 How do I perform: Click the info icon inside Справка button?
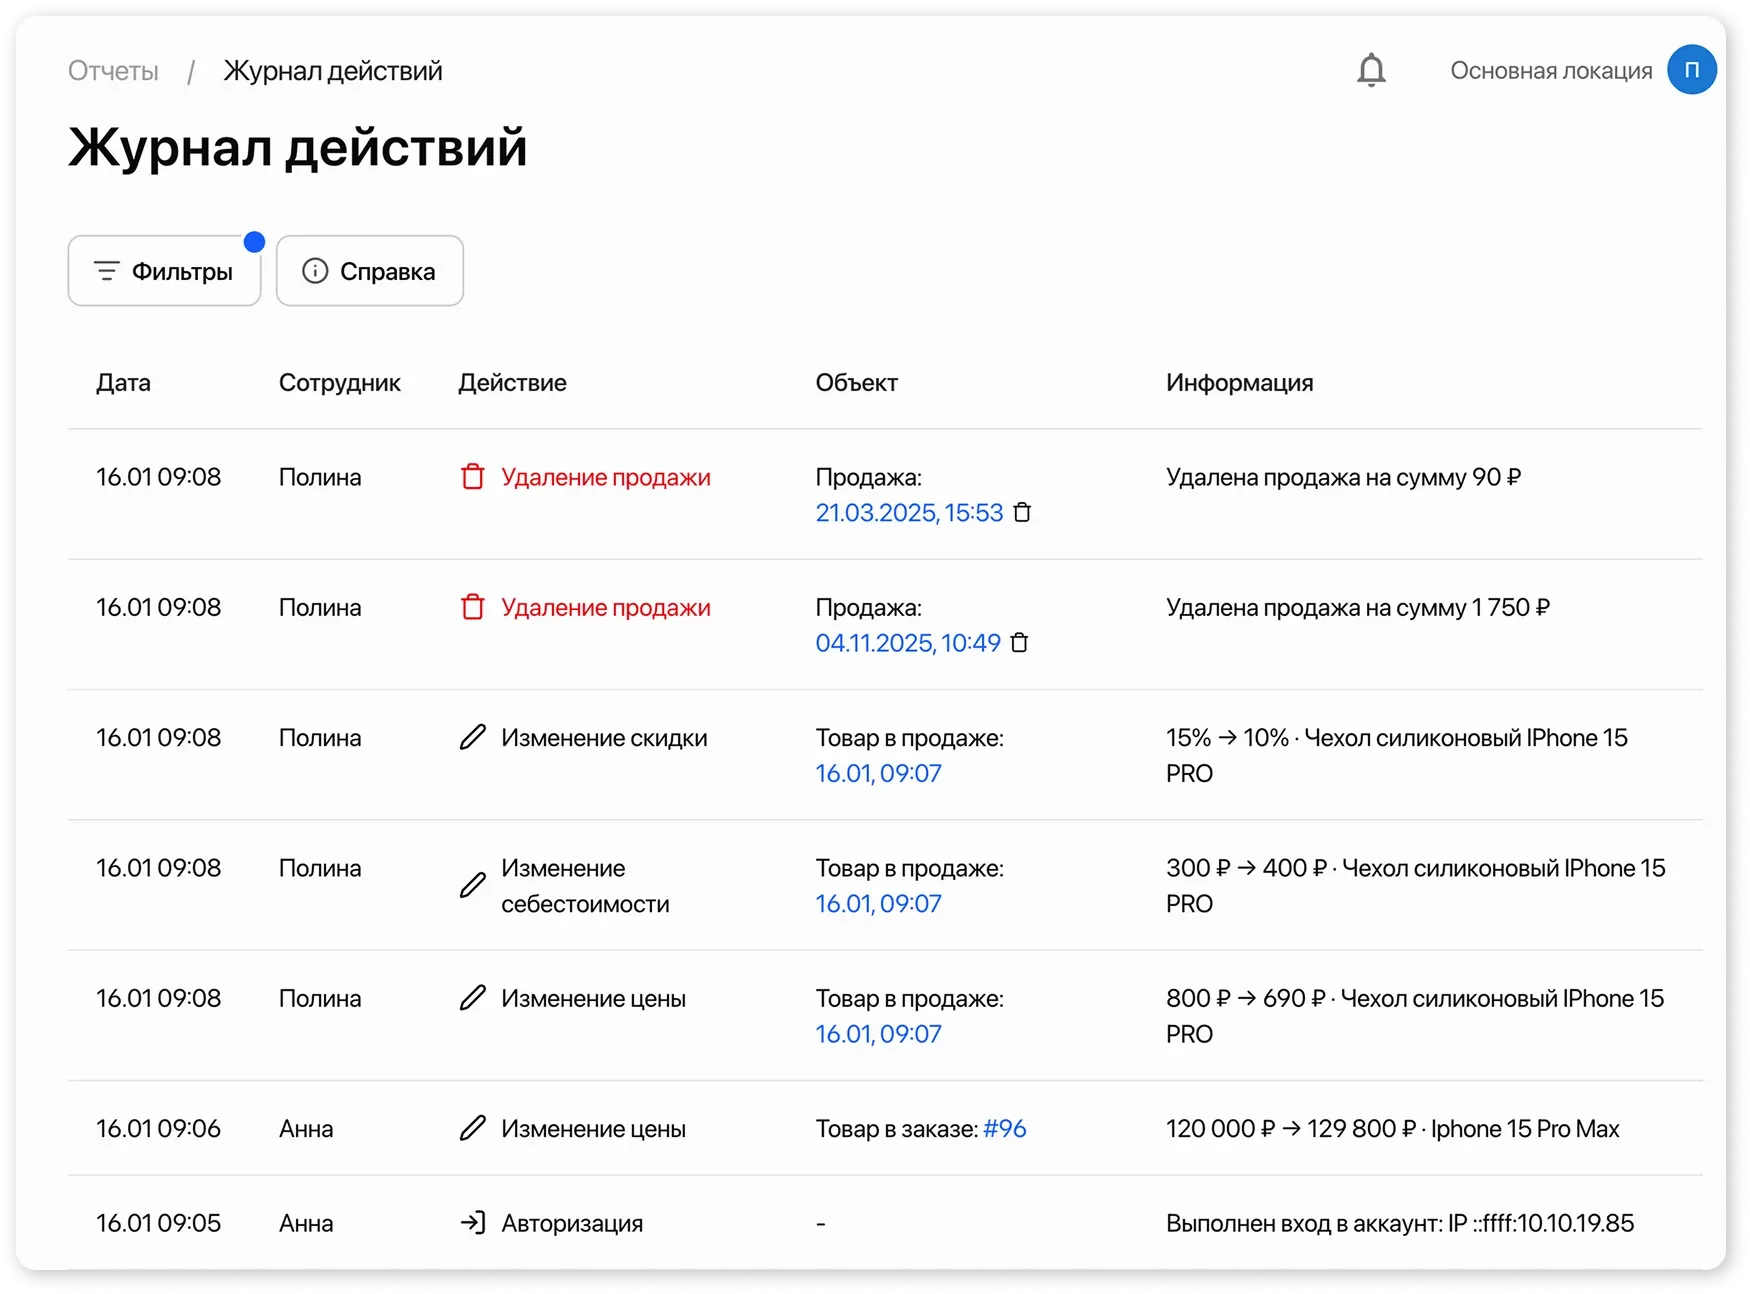(314, 270)
